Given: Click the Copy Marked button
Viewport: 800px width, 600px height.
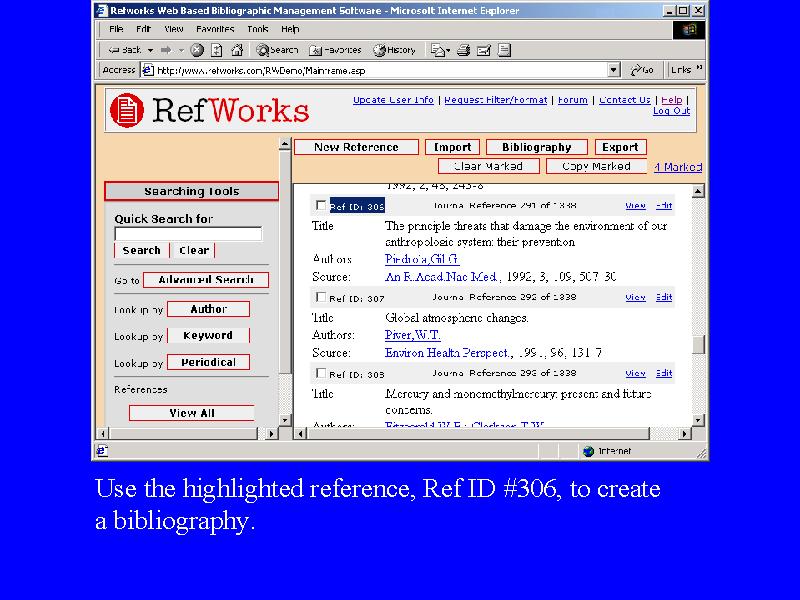Looking at the screenshot, I should point(596,166).
